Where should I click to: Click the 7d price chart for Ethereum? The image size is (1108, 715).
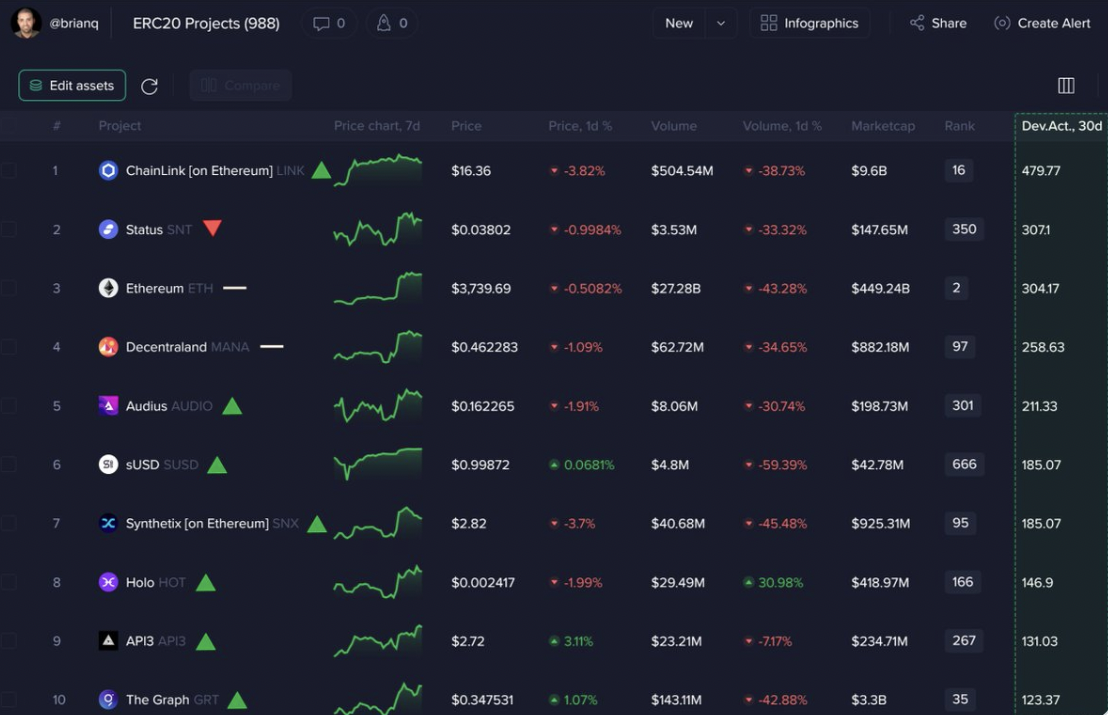377,288
